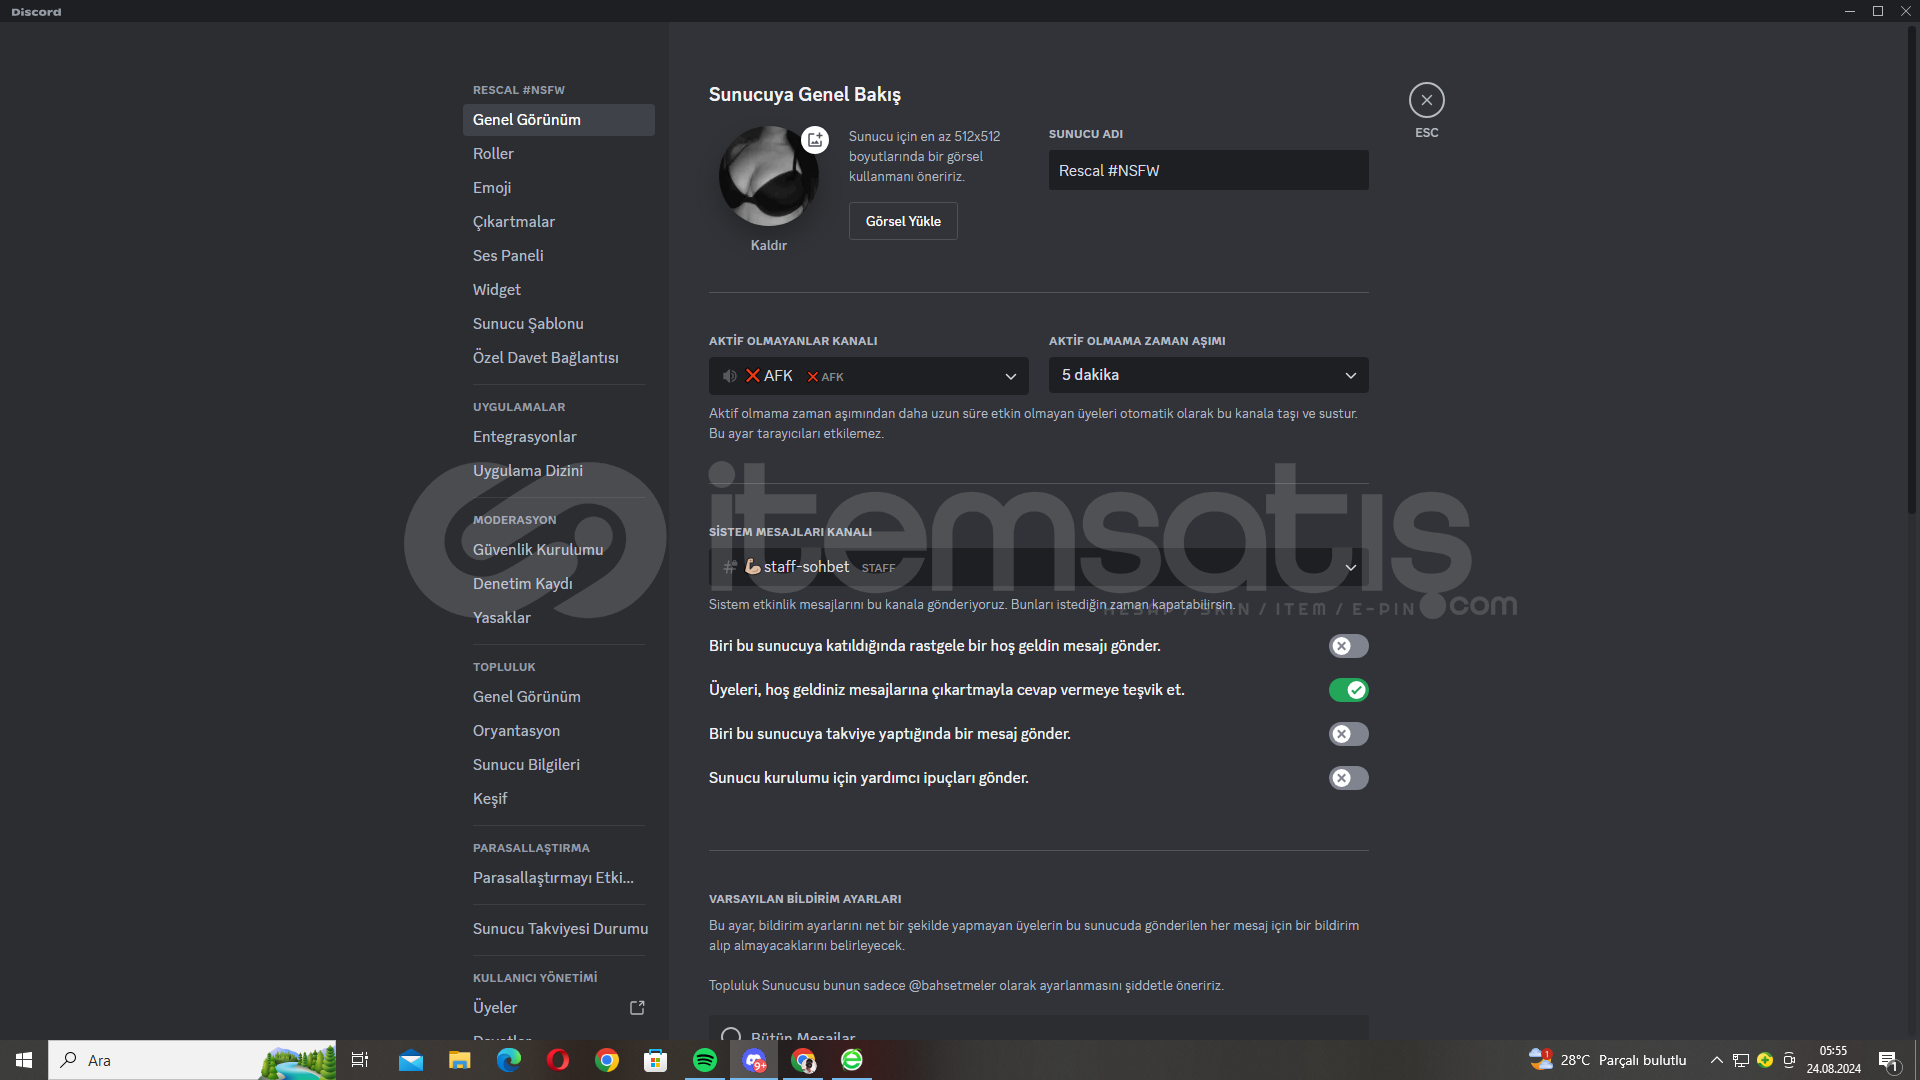Click the Sunucu Adı text field

coord(1208,171)
